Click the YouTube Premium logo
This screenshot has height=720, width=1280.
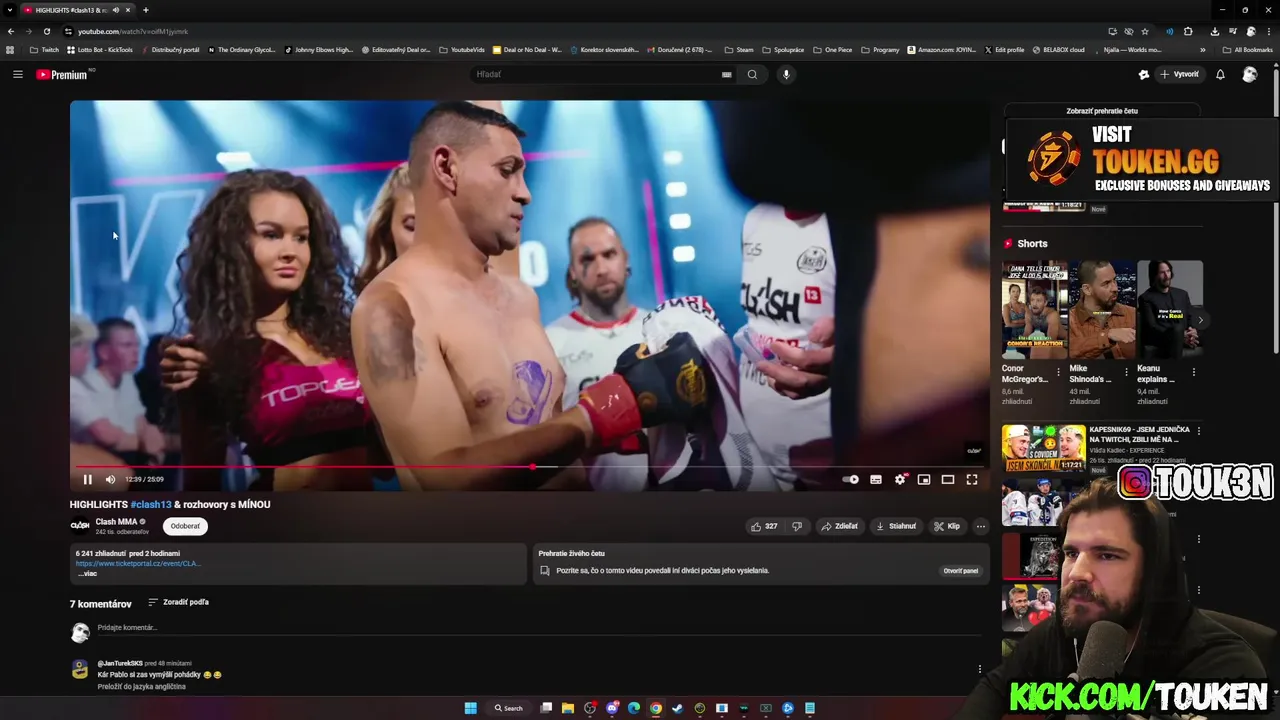pos(62,75)
